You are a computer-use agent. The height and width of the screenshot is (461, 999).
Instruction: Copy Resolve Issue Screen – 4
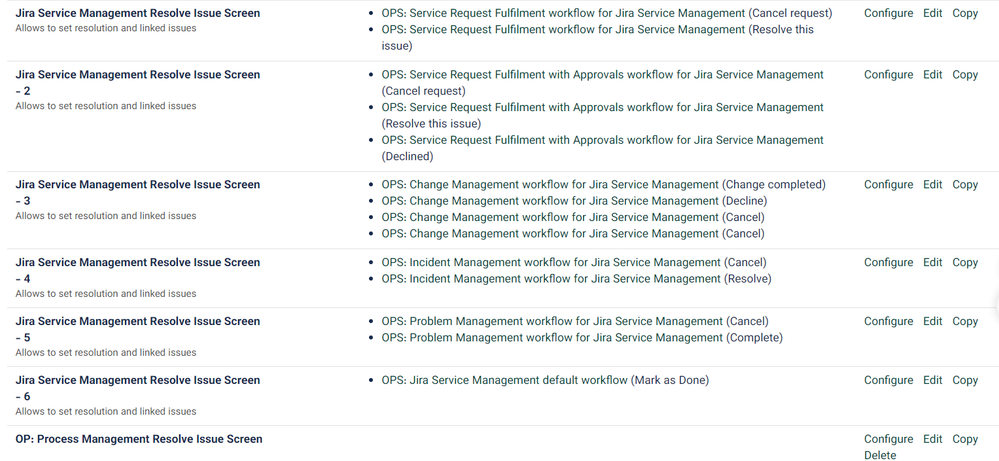point(965,262)
